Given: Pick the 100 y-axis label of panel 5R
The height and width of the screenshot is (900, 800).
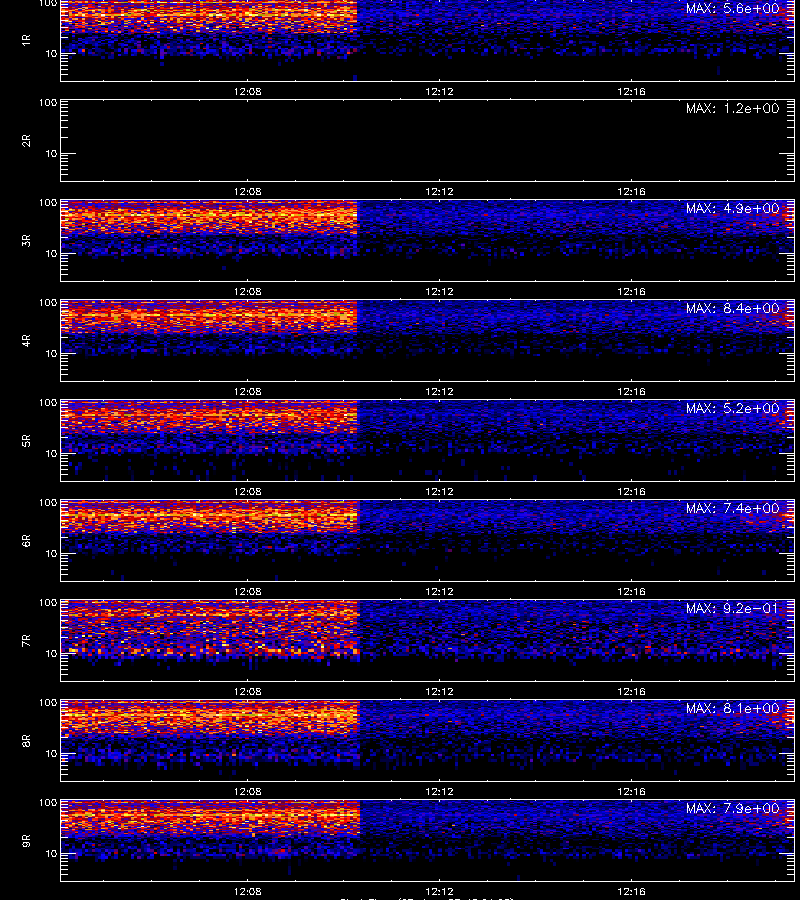Looking at the screenshot, I should 48,403.
